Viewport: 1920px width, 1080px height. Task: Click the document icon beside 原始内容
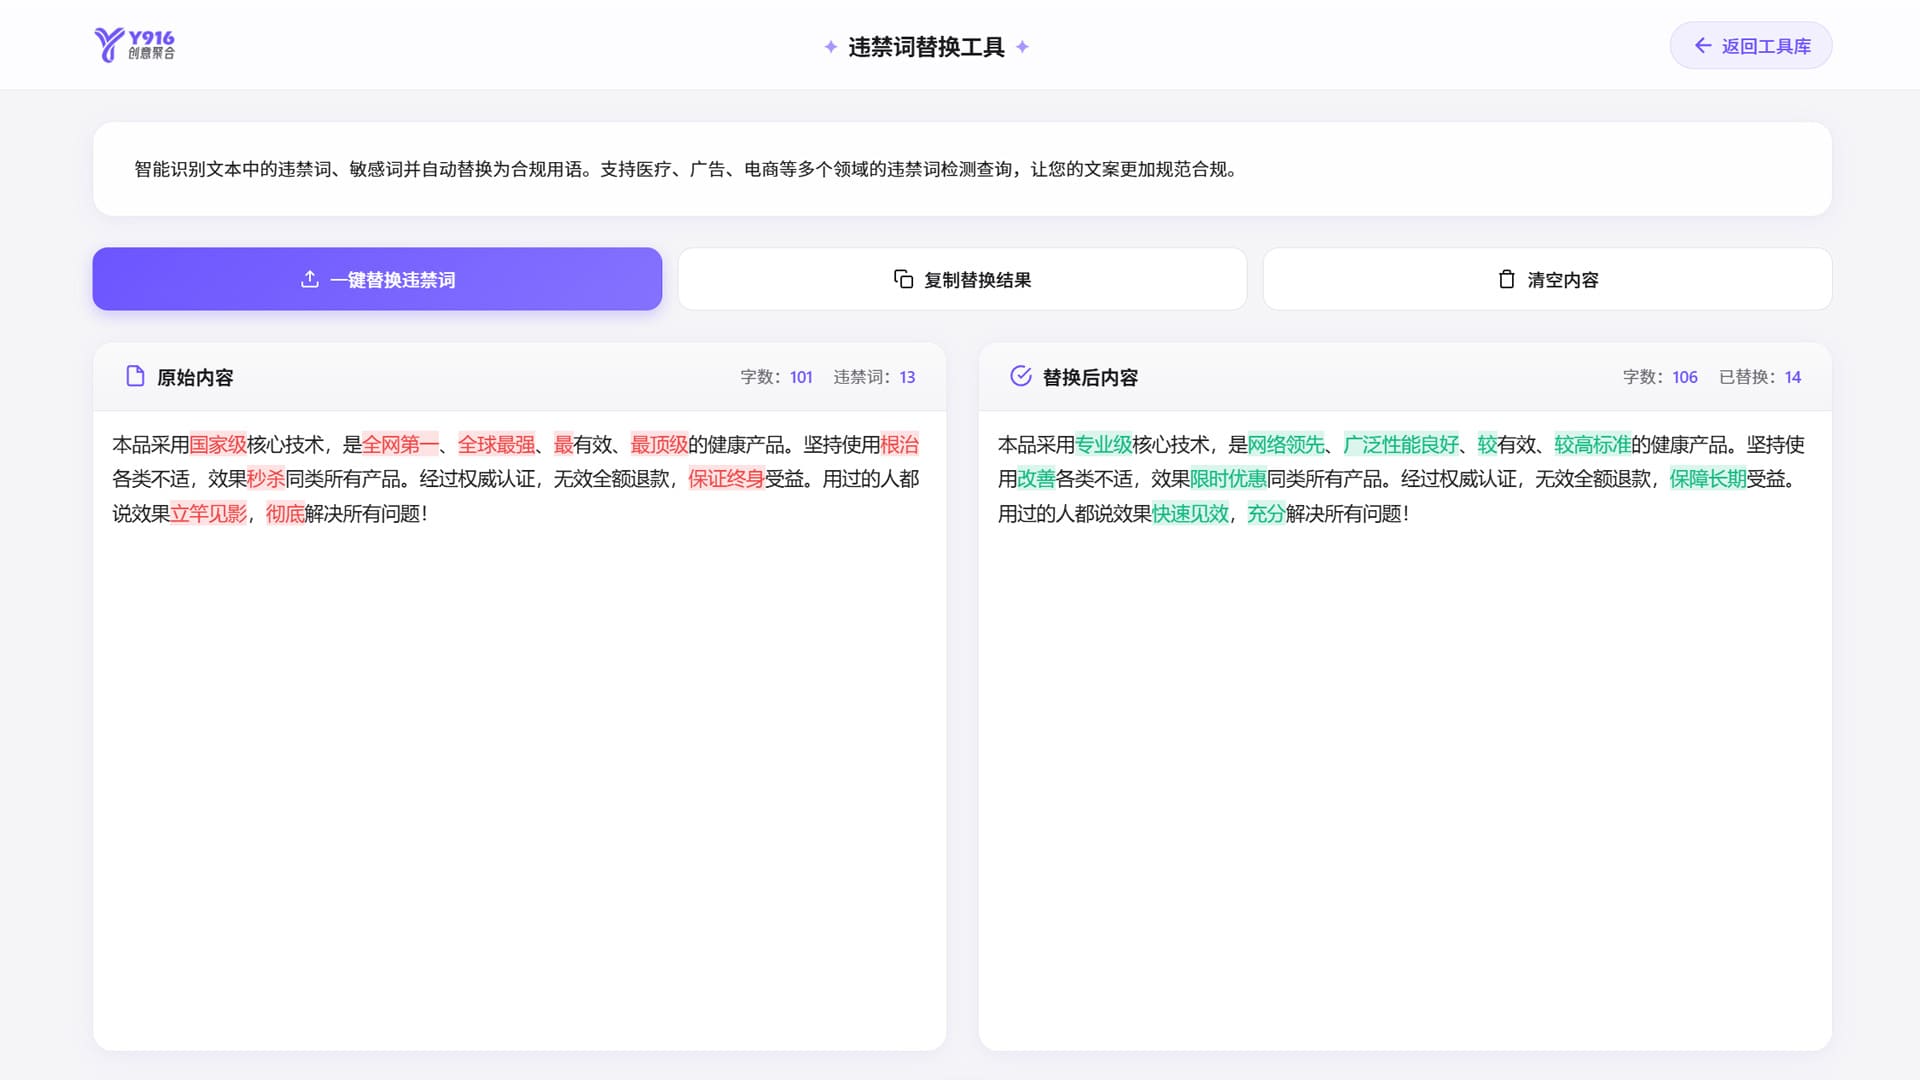tap(135, 377)
